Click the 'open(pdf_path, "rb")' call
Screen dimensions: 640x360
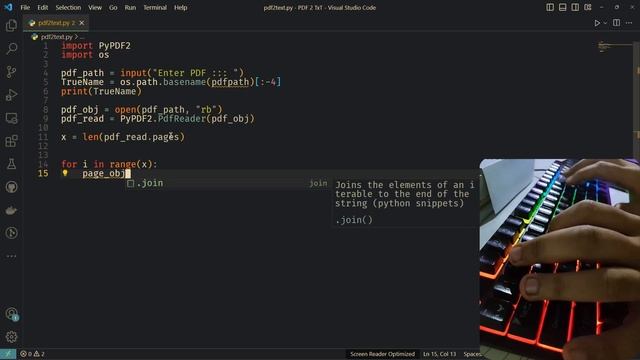(168, 109)
